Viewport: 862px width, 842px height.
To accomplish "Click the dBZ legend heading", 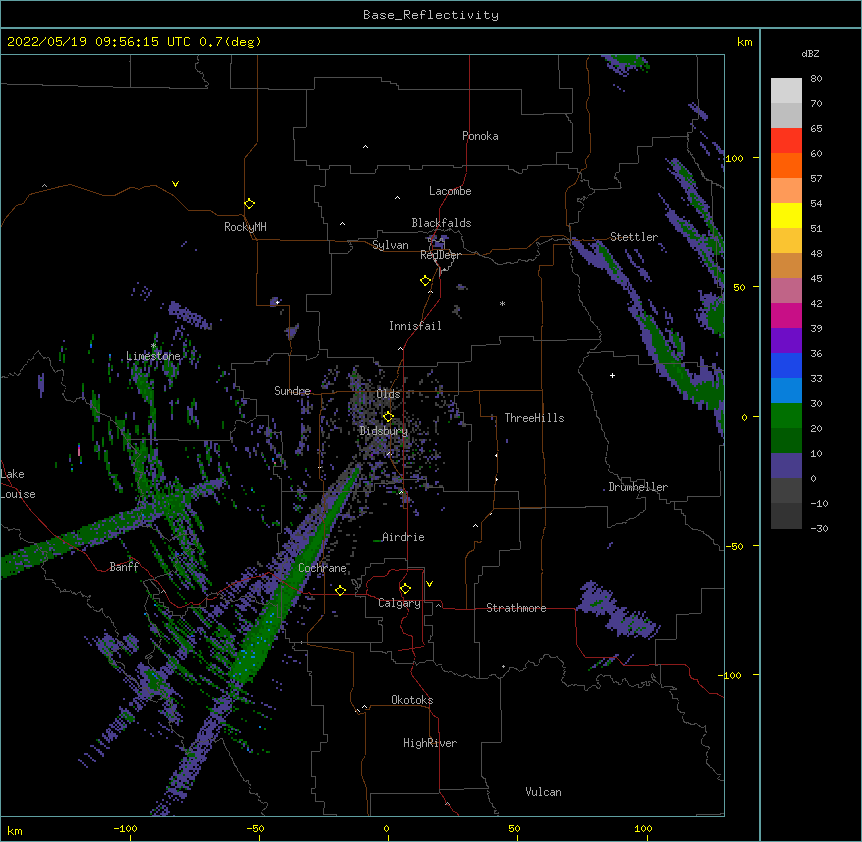I will tap(810, 54).
